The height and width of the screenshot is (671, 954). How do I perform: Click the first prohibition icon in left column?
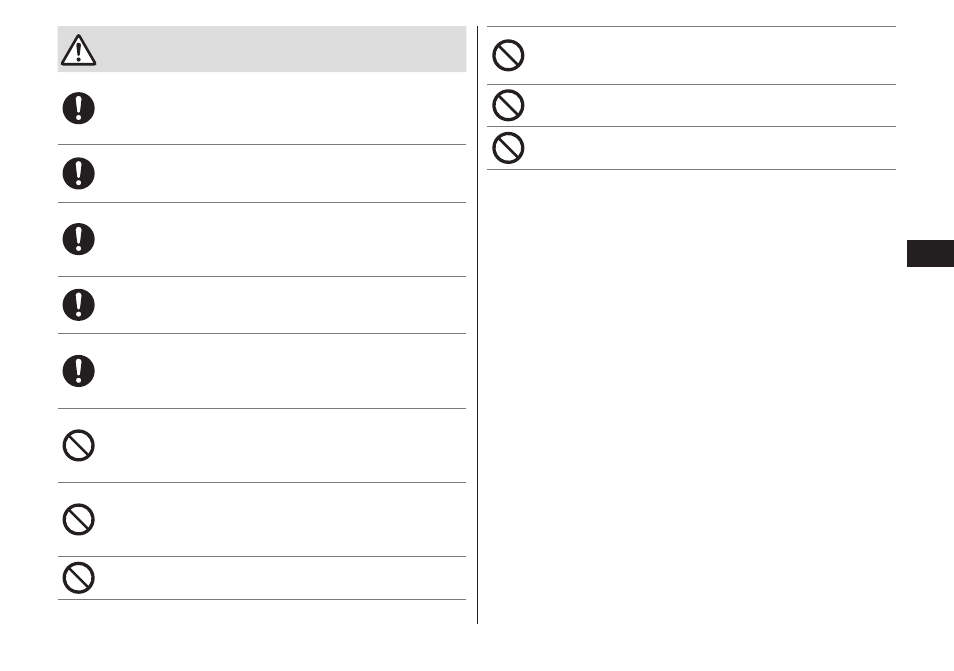tap(78, 445)
